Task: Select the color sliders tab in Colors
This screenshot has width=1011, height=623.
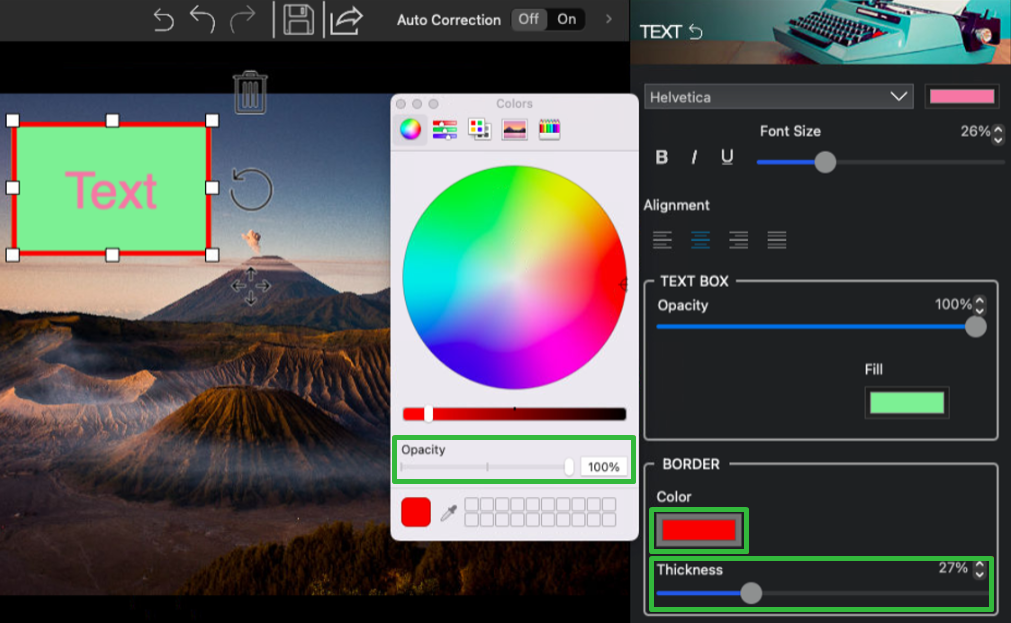Action: pos(445,129)
